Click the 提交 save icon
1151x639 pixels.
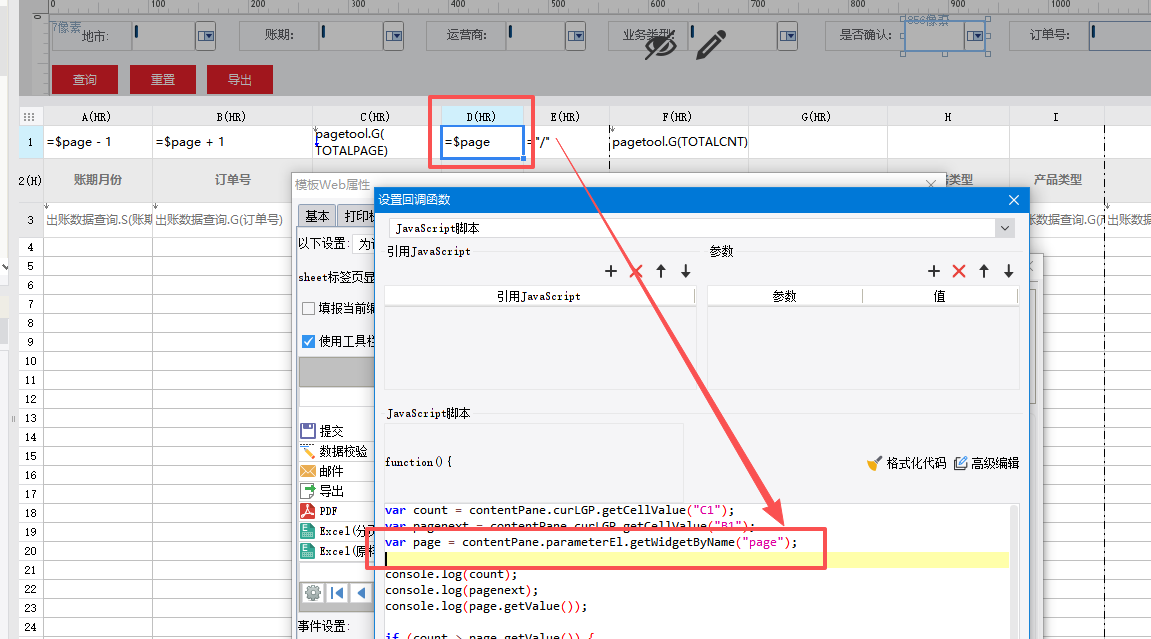308,431
